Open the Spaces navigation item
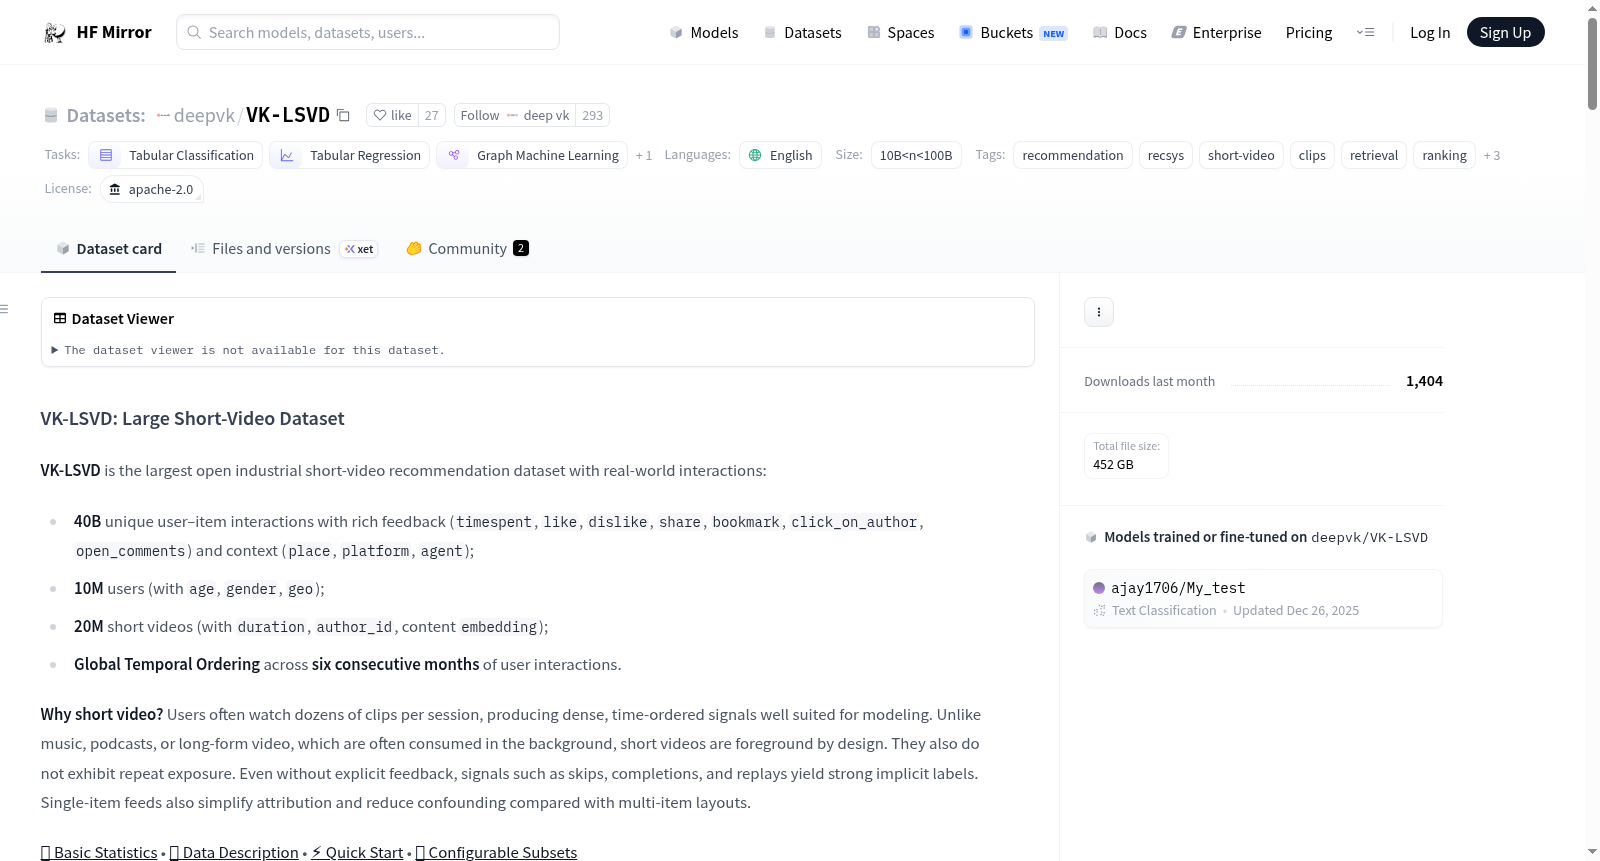1600x861 pixels. pos(901,33)
